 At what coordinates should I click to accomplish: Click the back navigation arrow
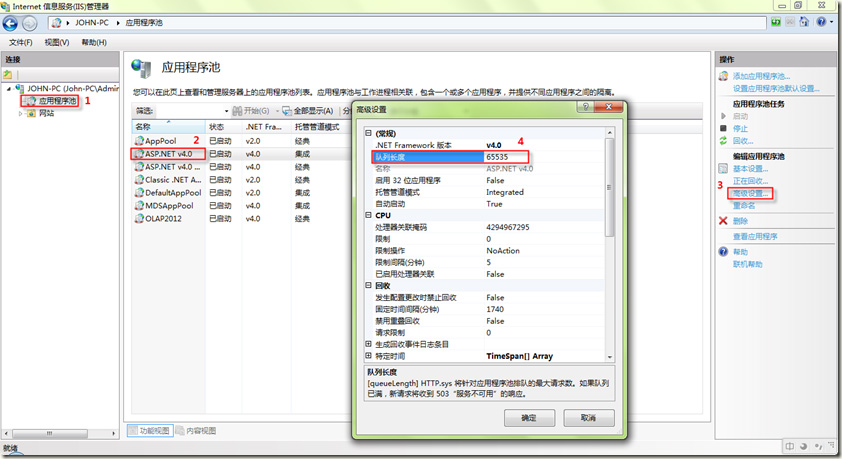click(11, 22)
